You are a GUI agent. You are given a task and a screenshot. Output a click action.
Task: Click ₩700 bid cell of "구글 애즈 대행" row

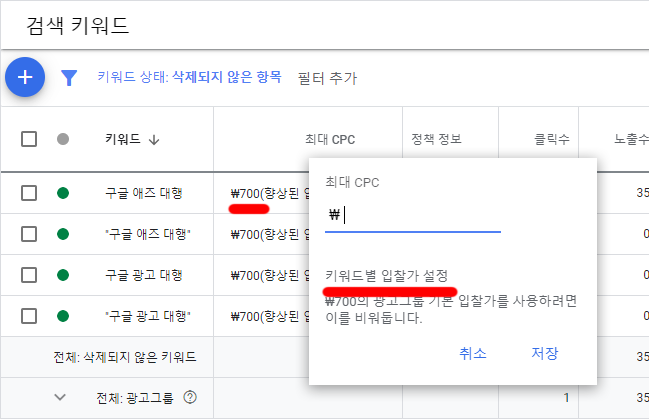click(269, 234)
